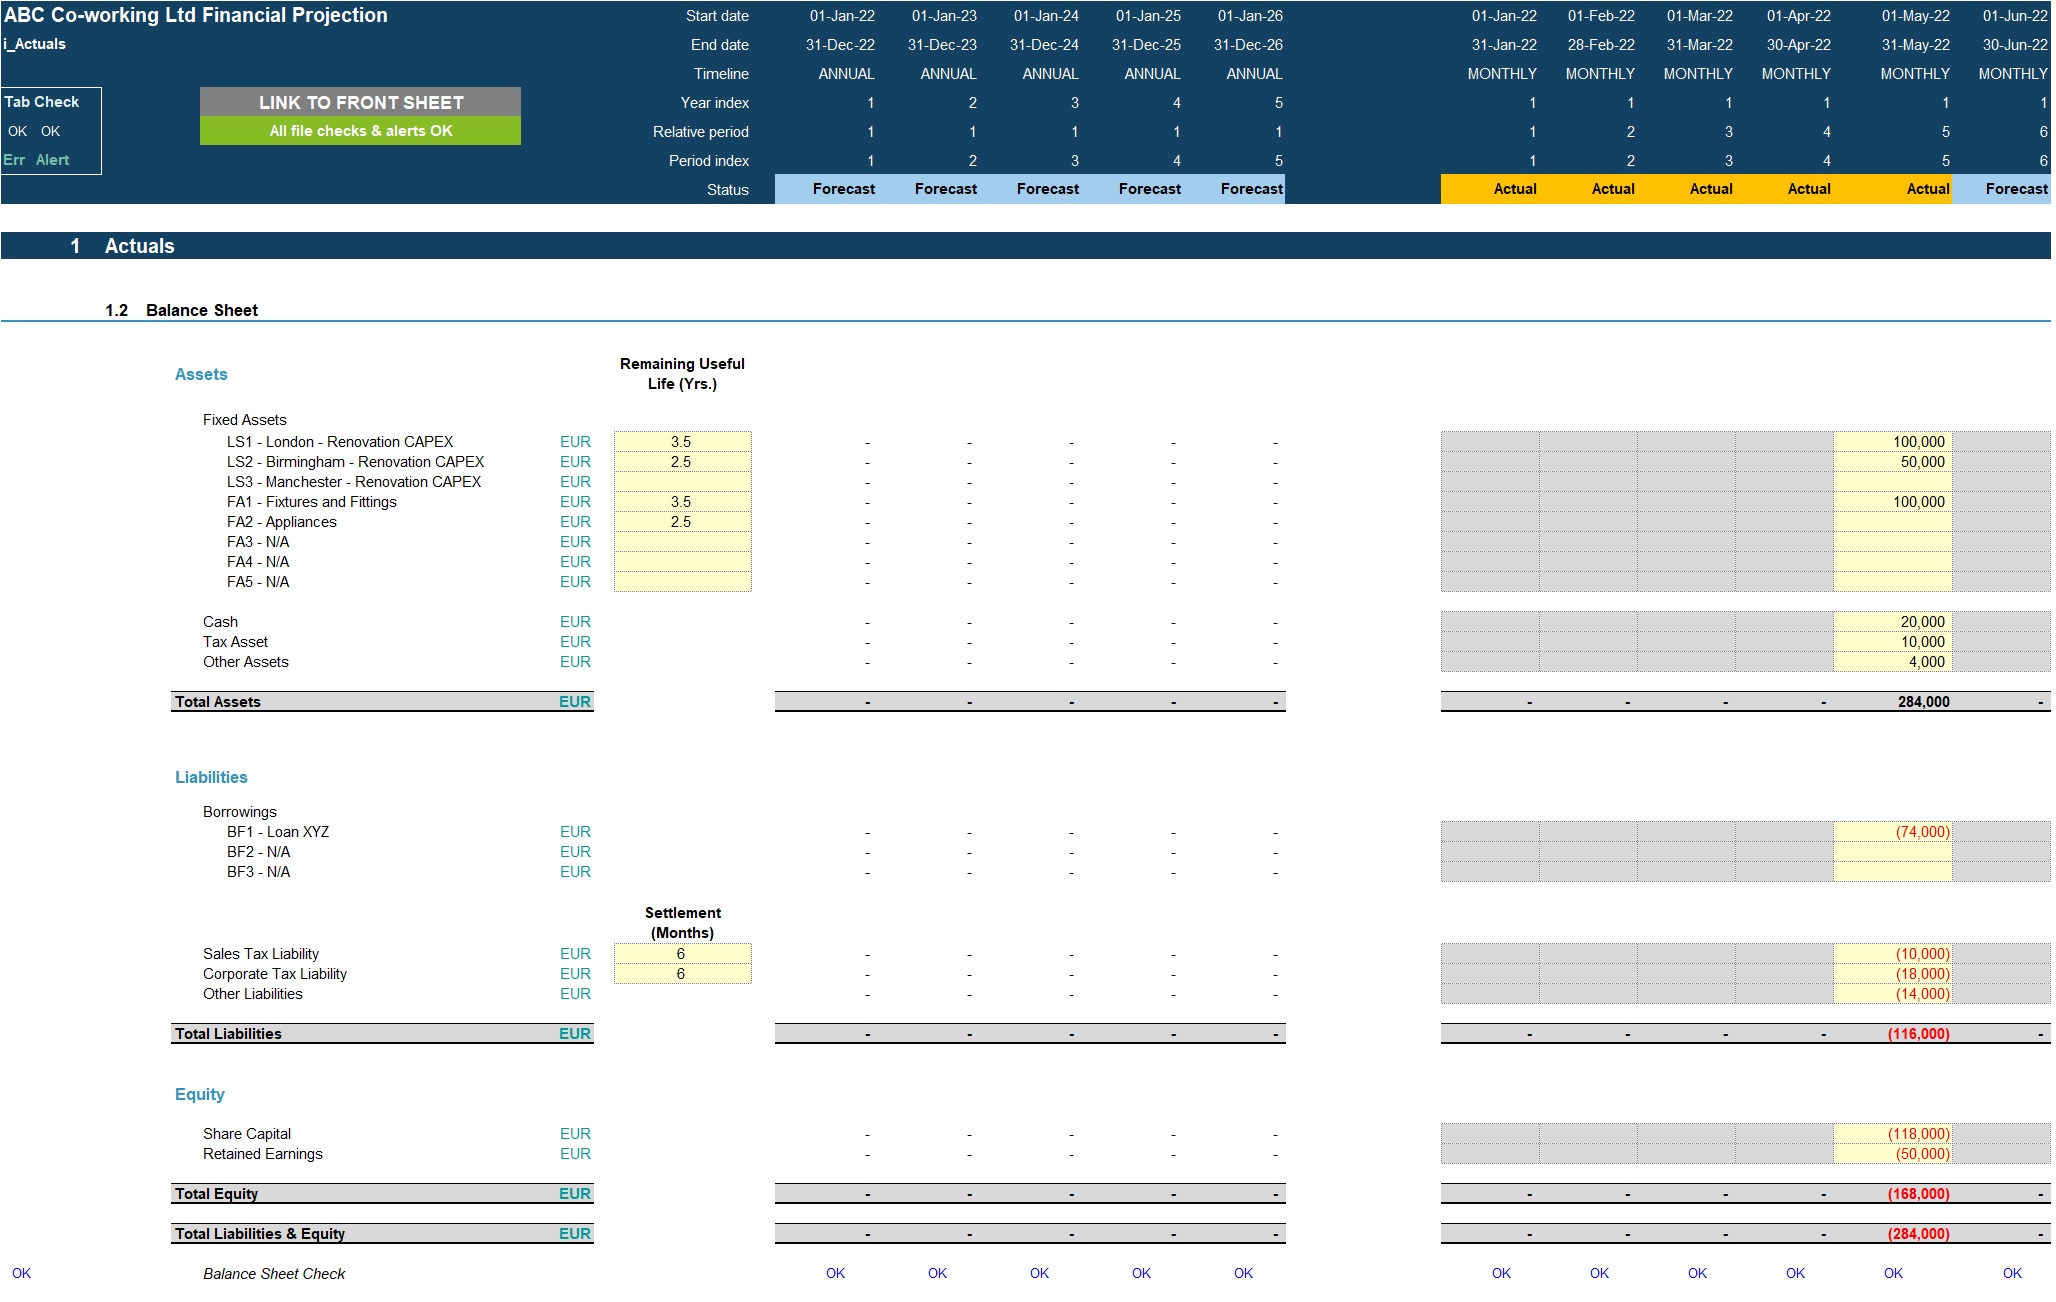Viewport: 2056px width, 1302px height.
Task: Select LS2 Birmingham remaining useful life cell
Action: pos(682,462)
